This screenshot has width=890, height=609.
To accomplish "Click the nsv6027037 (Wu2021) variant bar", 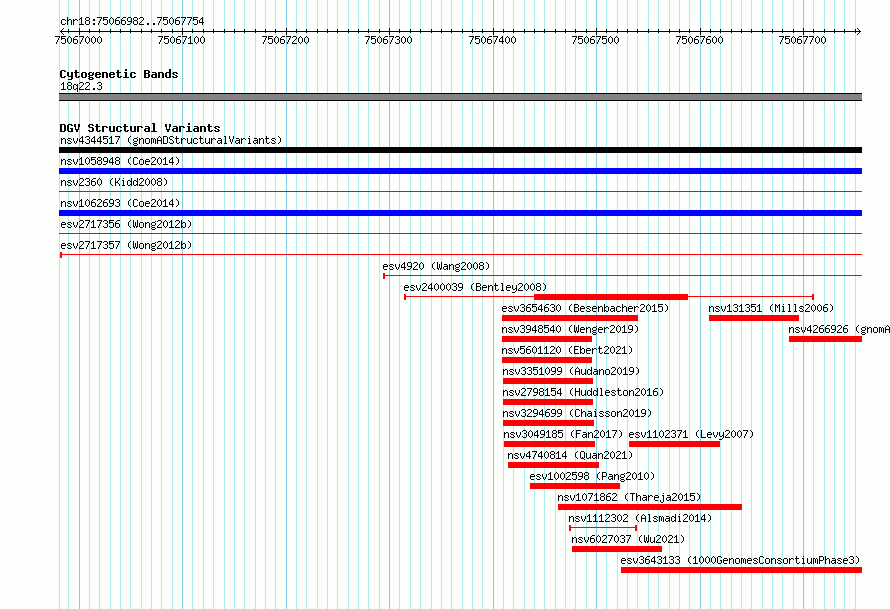I will point(617,549).
